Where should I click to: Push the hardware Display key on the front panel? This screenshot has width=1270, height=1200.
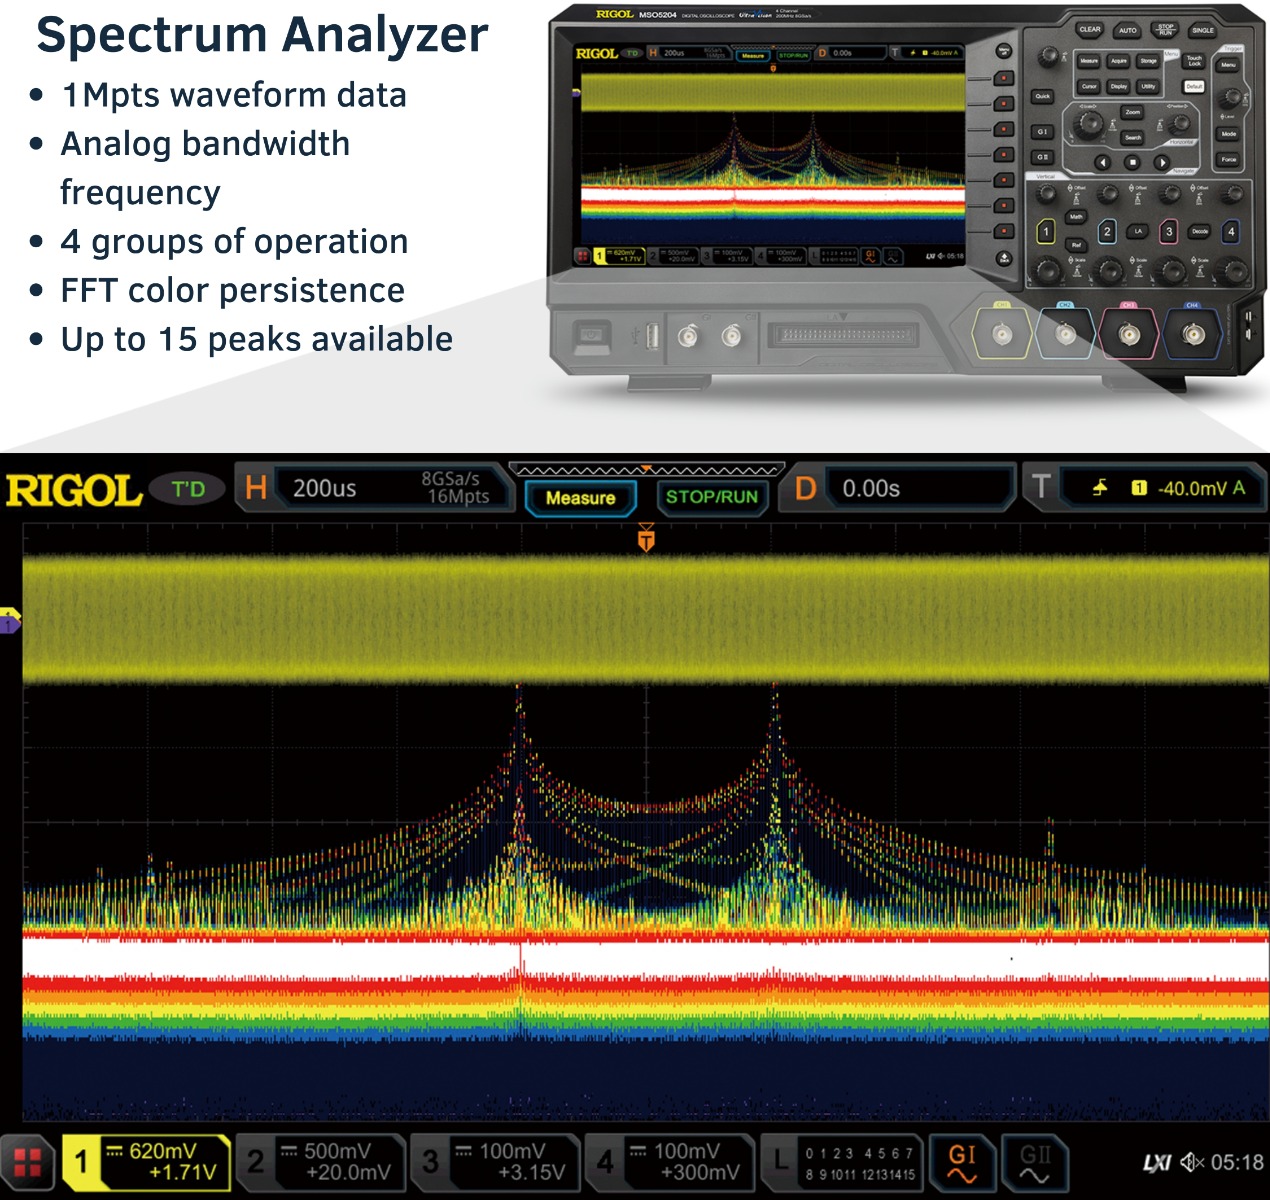coord(1119,86)
